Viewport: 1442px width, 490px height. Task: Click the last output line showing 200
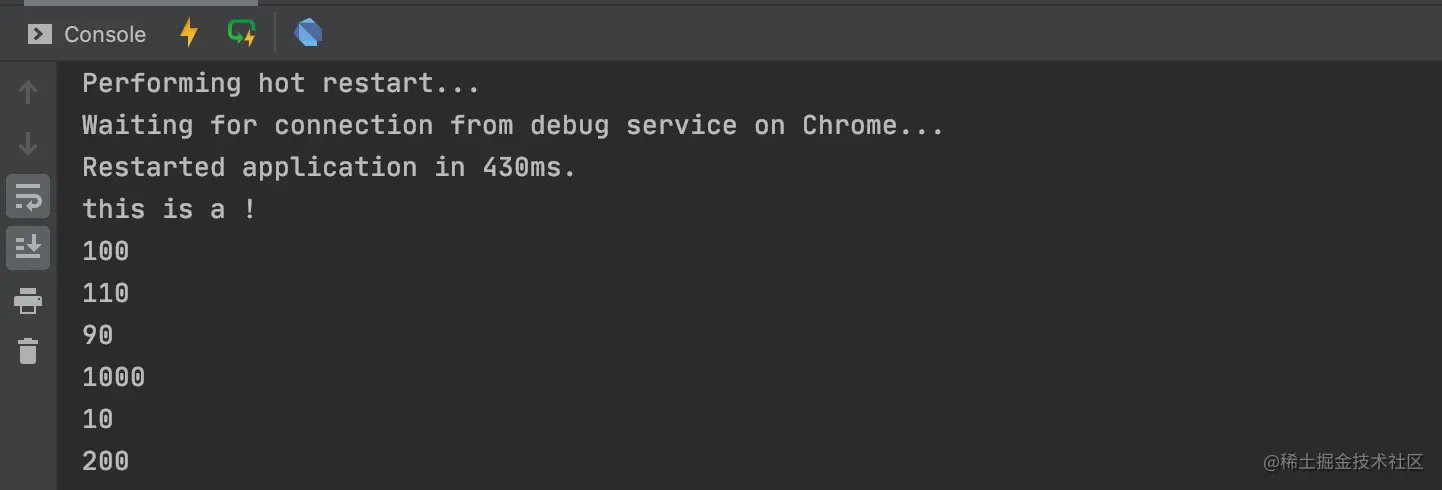tap(106, 461)
